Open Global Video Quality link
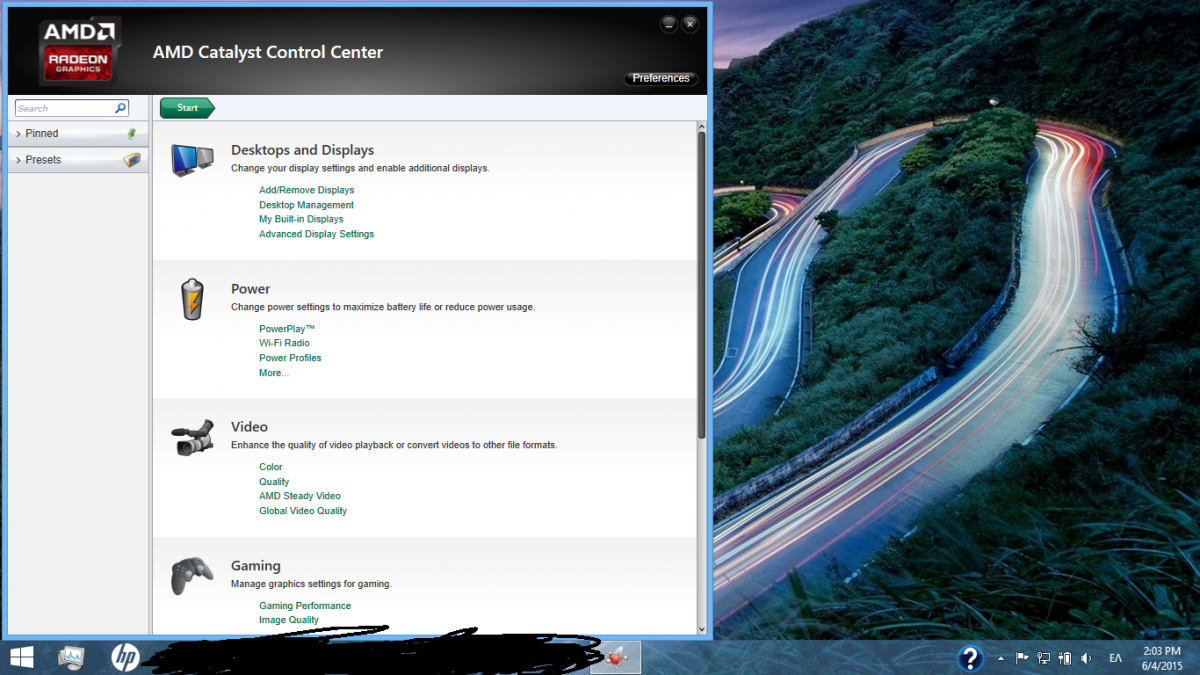The height and width of the screenshot is (675, 1200). [x=303, y=511]
